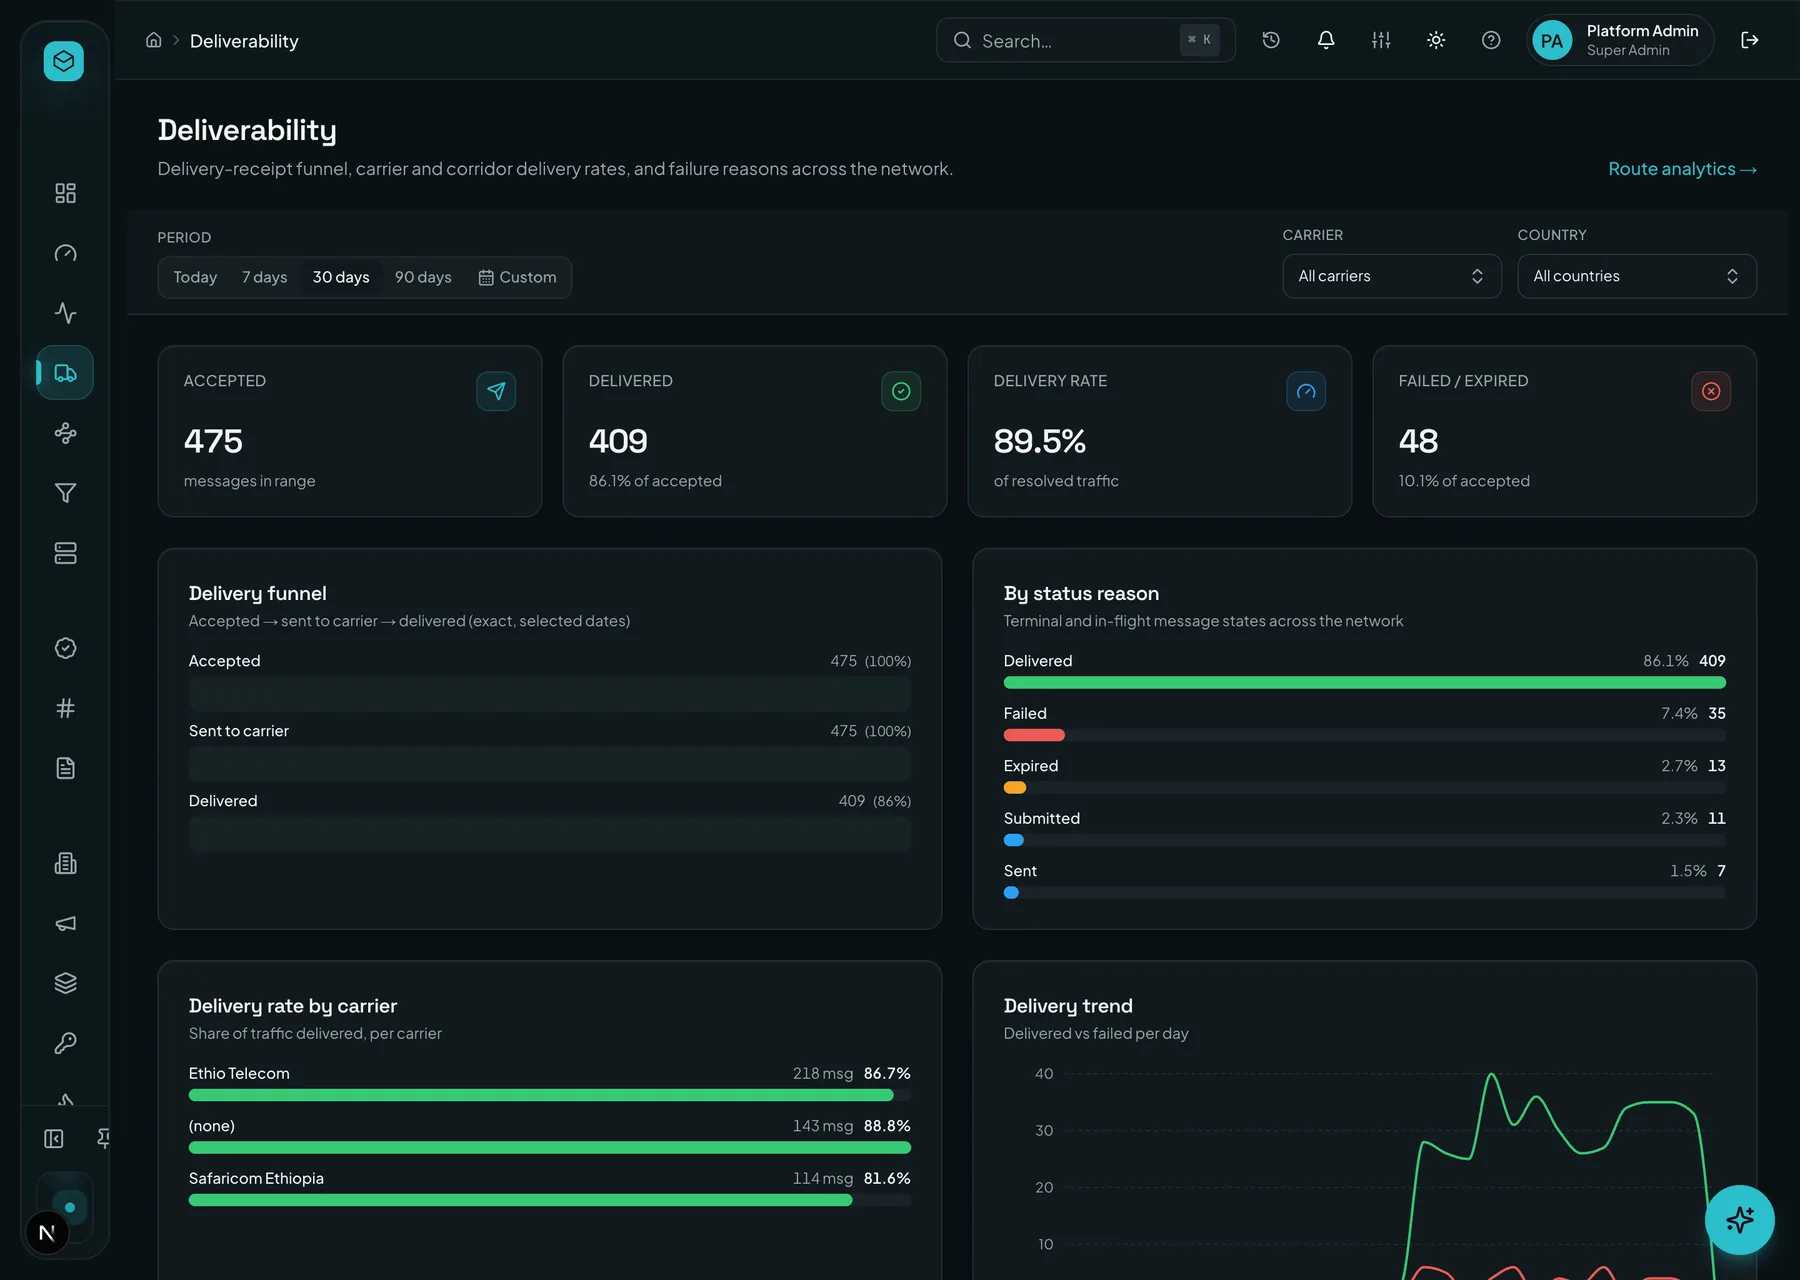This screenshot has width=1800, height=1280.
Task: Open the Platform Admin profile menu
Action: pyautogui.click(x=1620, y=40)
